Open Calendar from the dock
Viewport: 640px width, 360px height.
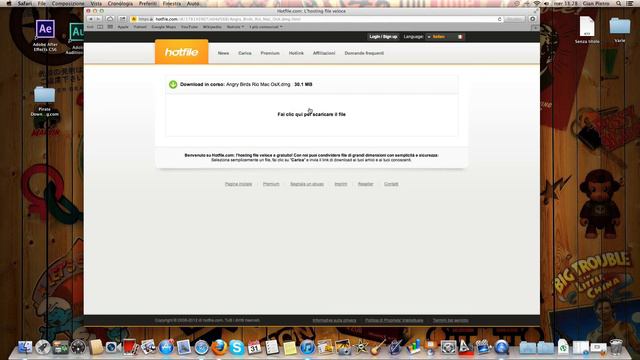(255, 347)
